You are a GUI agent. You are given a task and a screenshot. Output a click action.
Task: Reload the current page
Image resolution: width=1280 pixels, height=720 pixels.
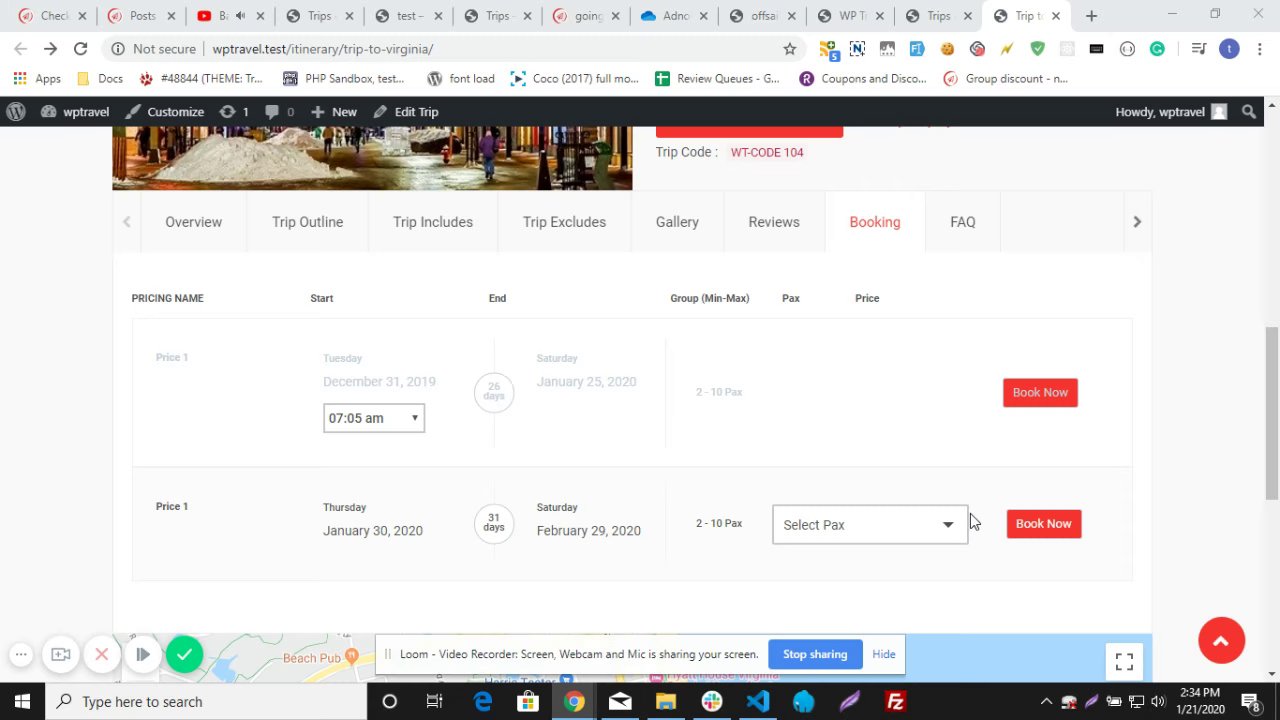tap(81, 49)
